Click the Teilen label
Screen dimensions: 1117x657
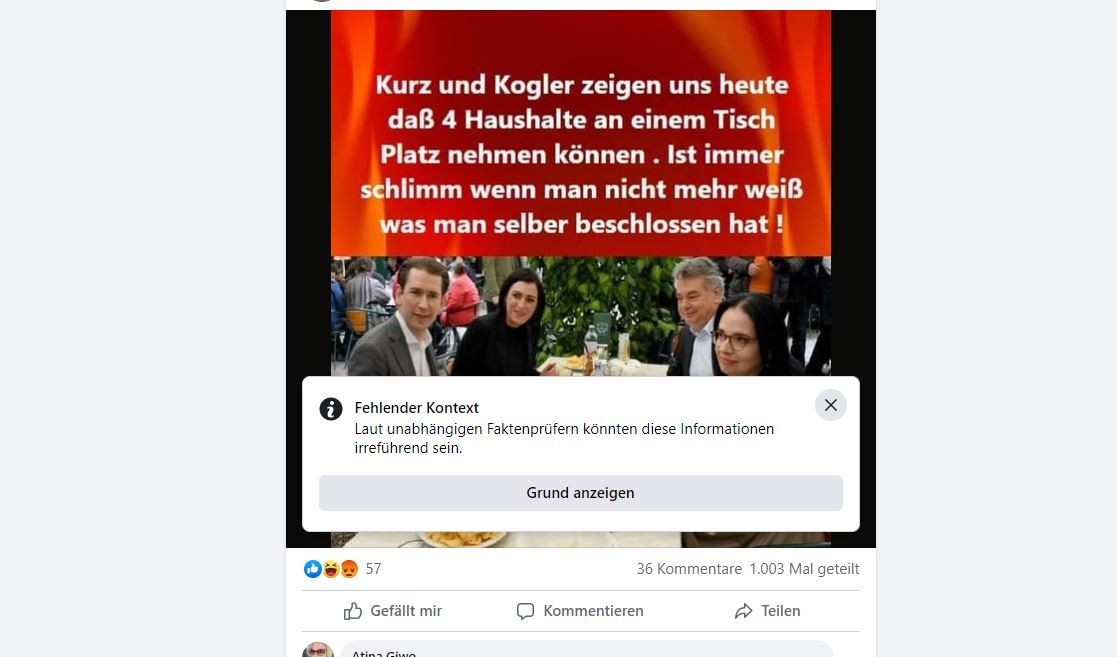point(781,611)
